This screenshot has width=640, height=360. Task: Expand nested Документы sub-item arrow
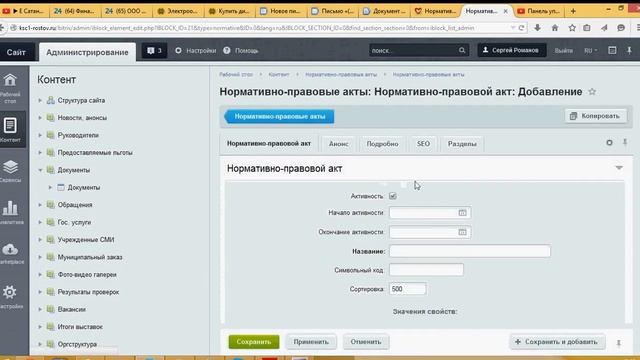(x=50, y=187)
